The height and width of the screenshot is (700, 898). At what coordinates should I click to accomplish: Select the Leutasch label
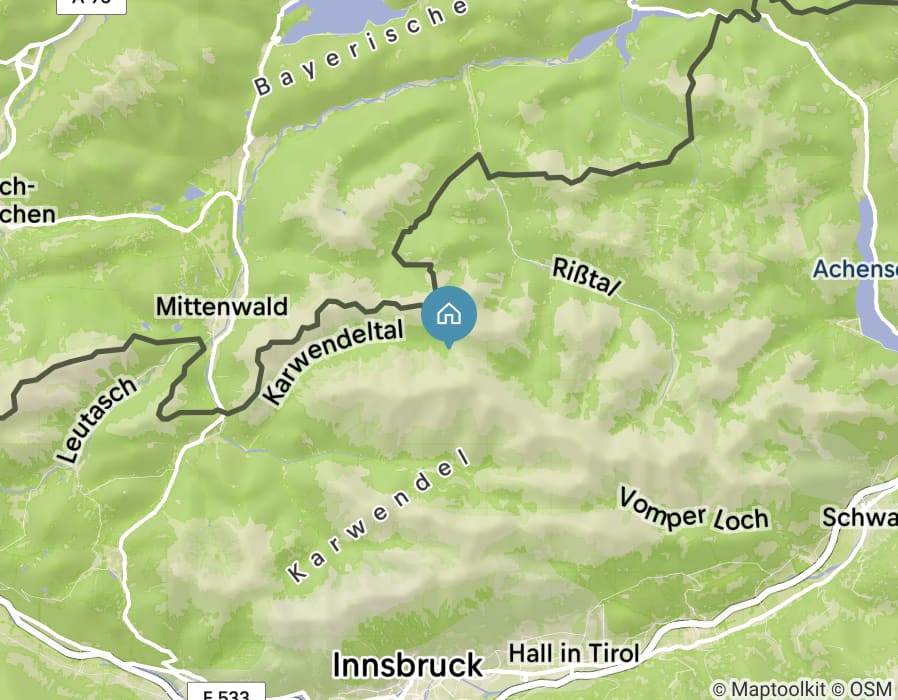(x=97, y=420)
